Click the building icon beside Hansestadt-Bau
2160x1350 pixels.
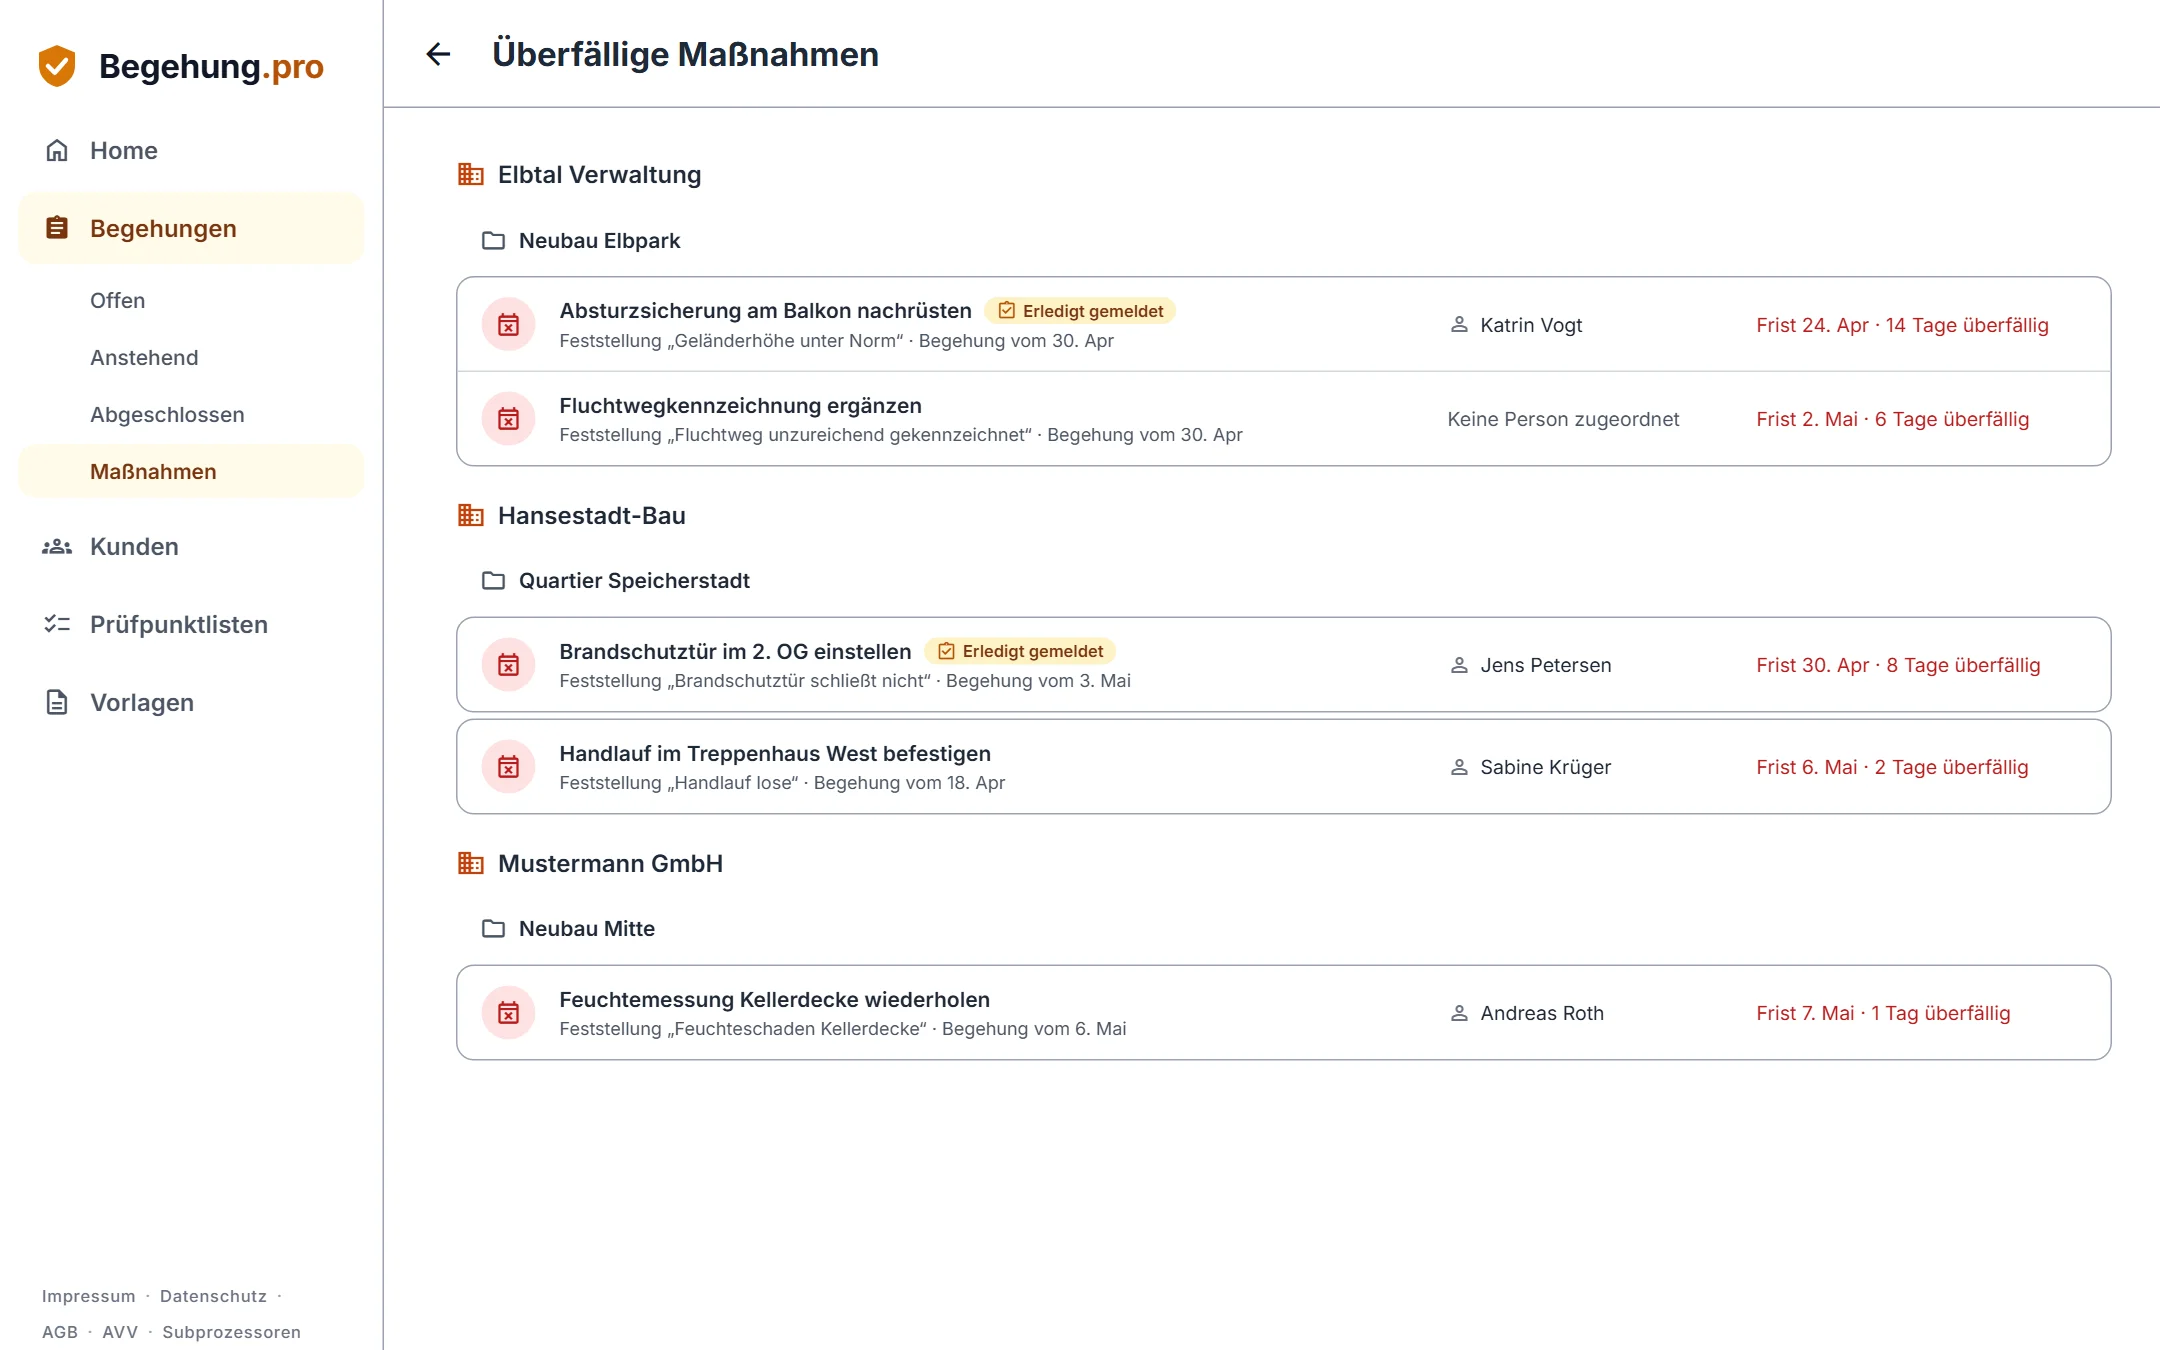coord(471,515)
